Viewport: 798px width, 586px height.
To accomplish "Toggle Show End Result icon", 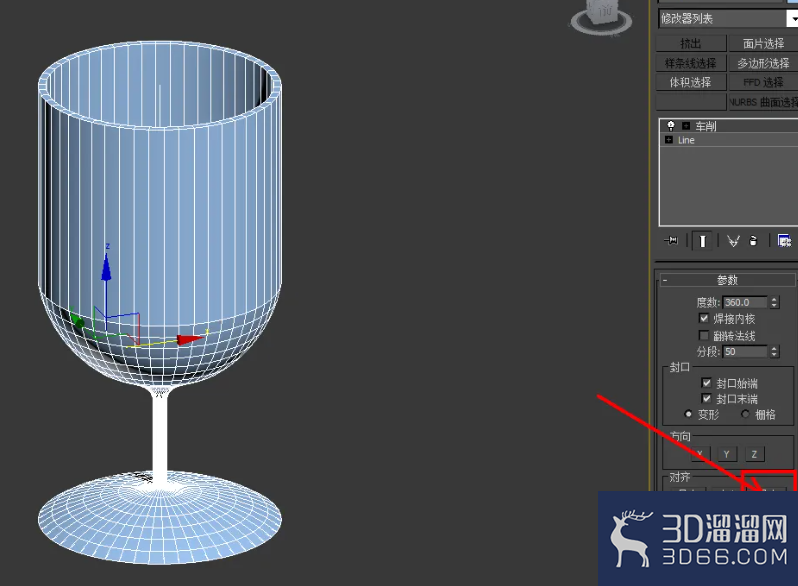I will [702, 241].
